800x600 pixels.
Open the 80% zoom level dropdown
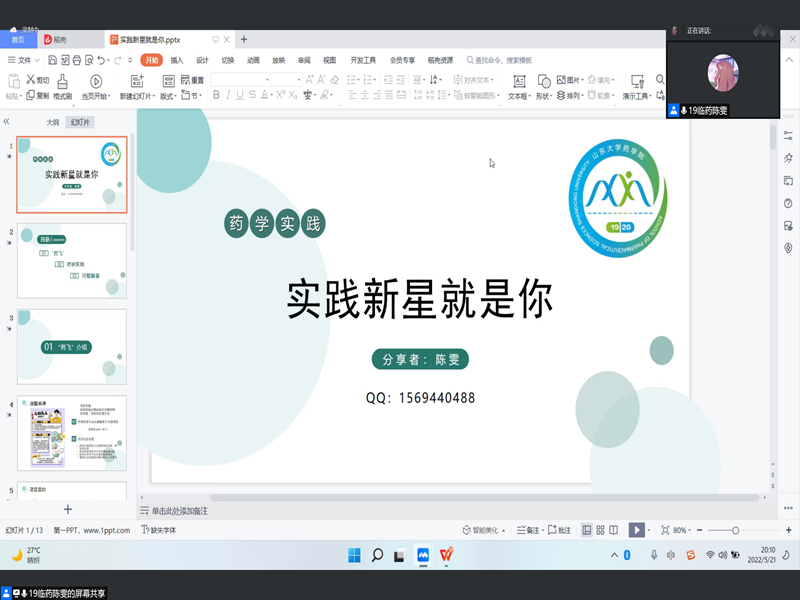[x=681, y=530]
